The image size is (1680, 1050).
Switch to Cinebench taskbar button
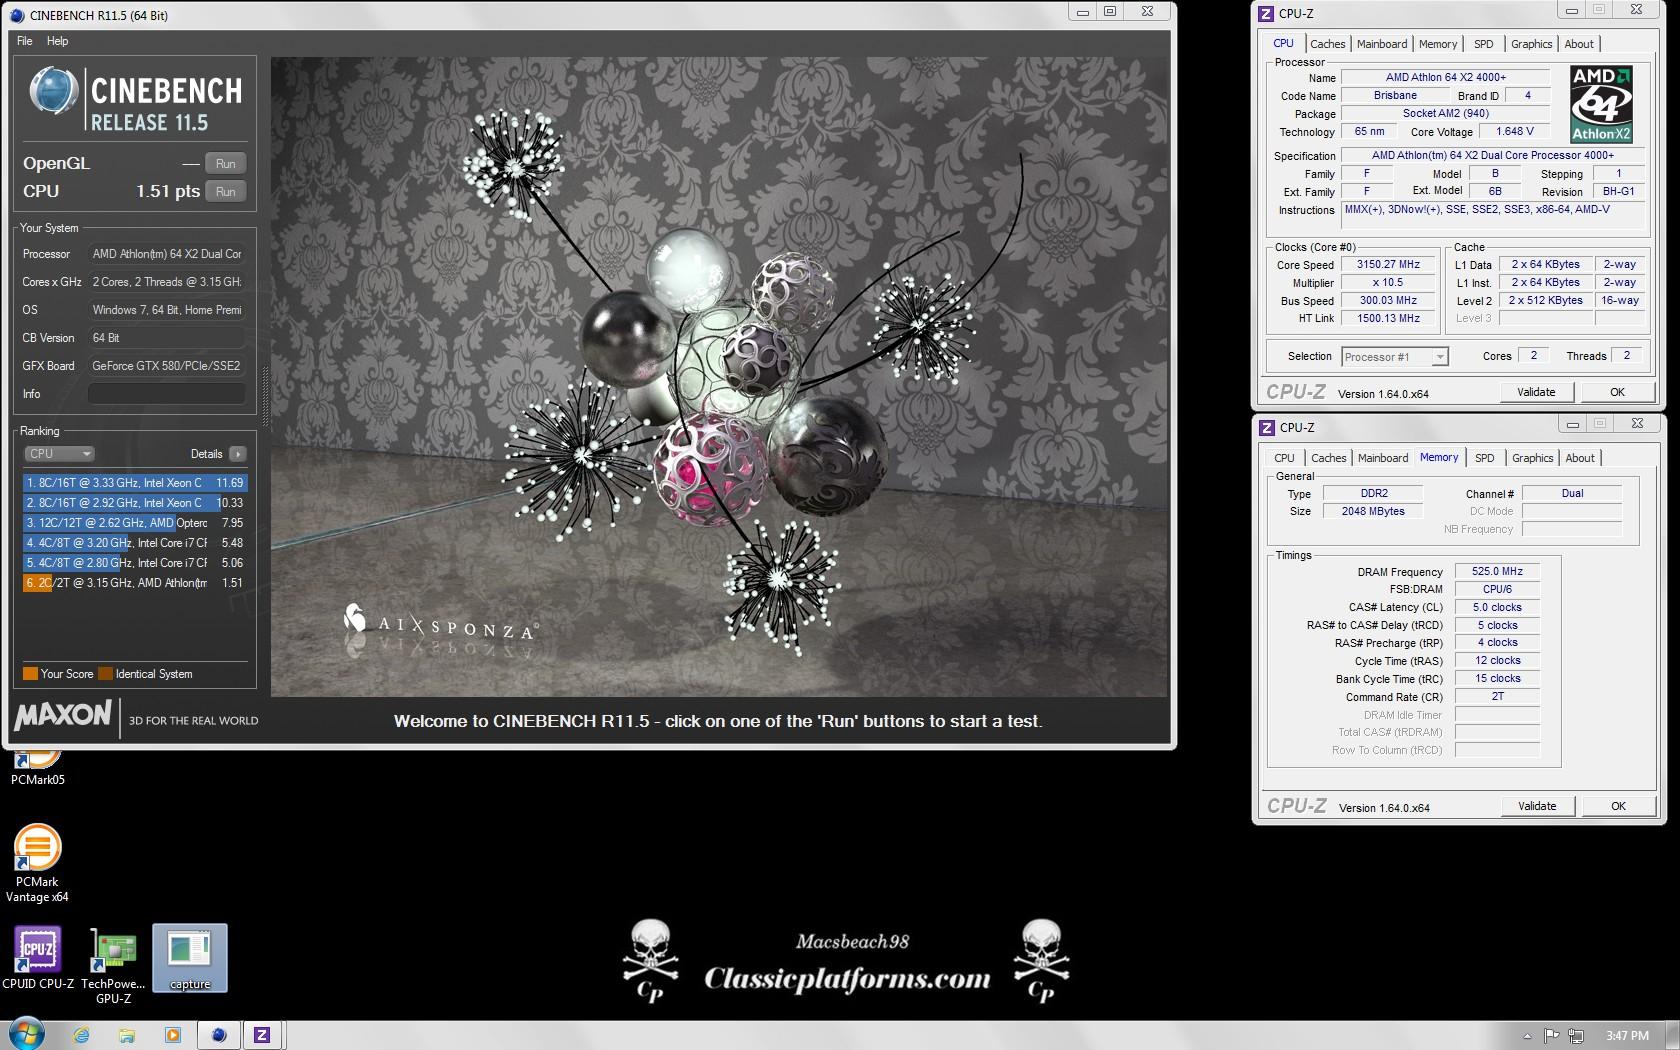(219, 1035)
